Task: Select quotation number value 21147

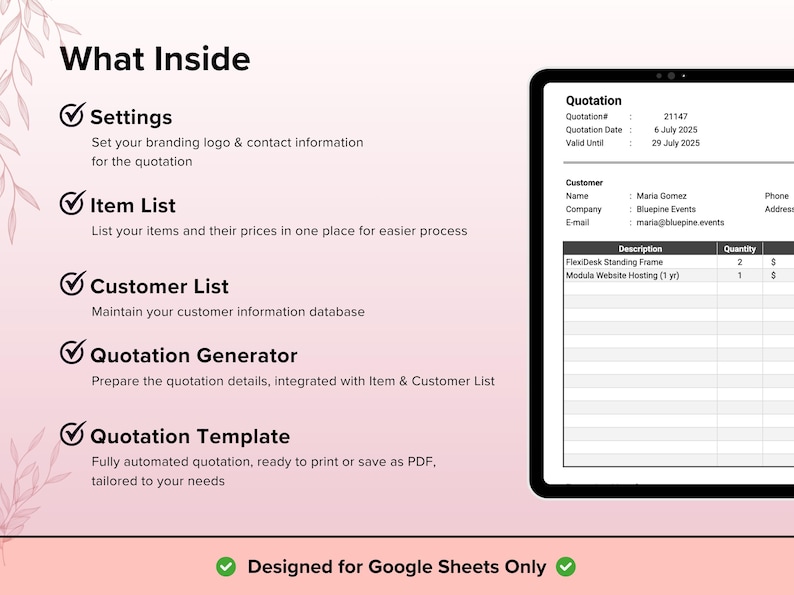Action: coord(676,116)
